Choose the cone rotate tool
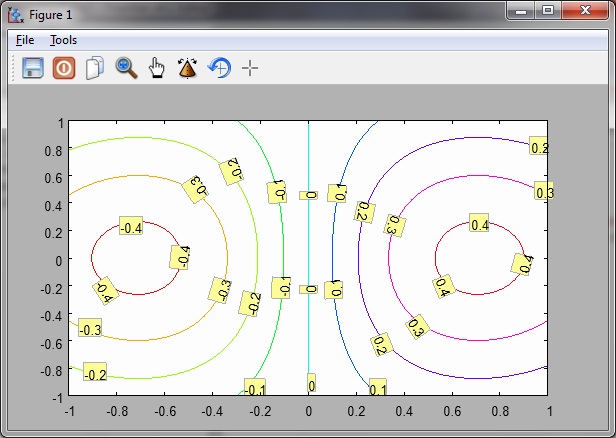This screenshot has width=616, height=438. (187, 68)
